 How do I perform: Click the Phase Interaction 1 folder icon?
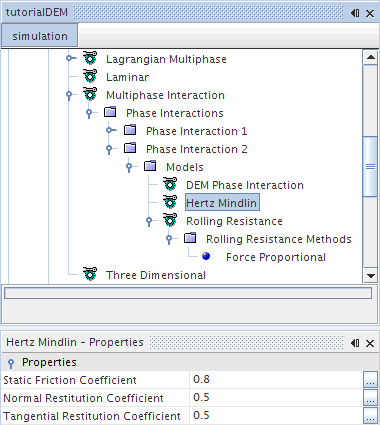pyautogui.click(x=130, y=130)
